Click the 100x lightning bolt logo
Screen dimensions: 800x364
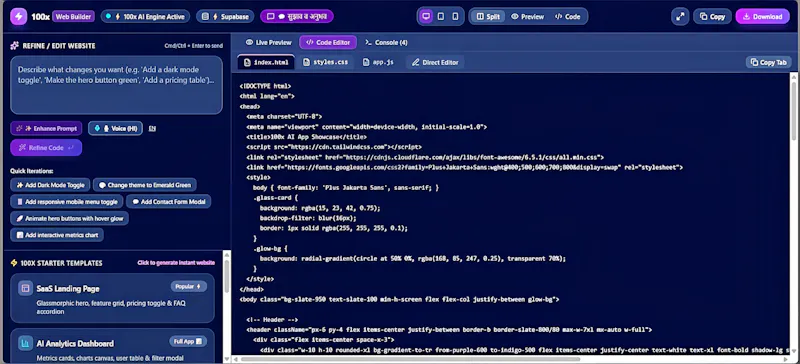click(x=19, y=16)
